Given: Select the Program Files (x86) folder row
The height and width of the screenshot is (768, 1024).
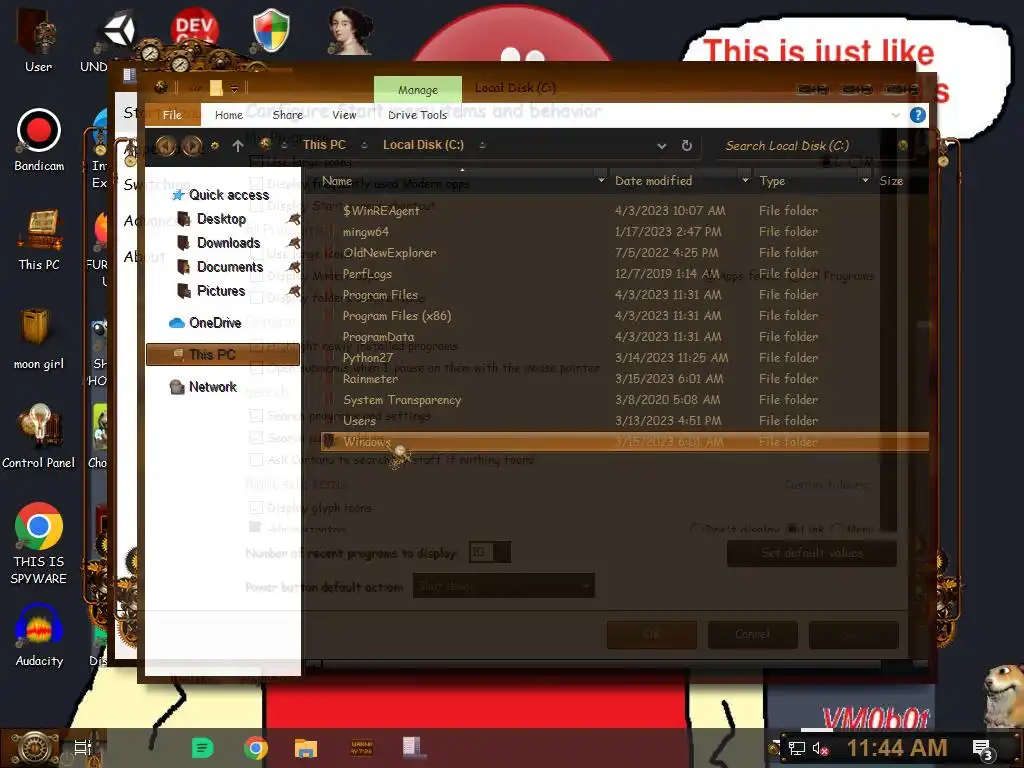Looking at the screenshot, I should click(x=624, y=315).
